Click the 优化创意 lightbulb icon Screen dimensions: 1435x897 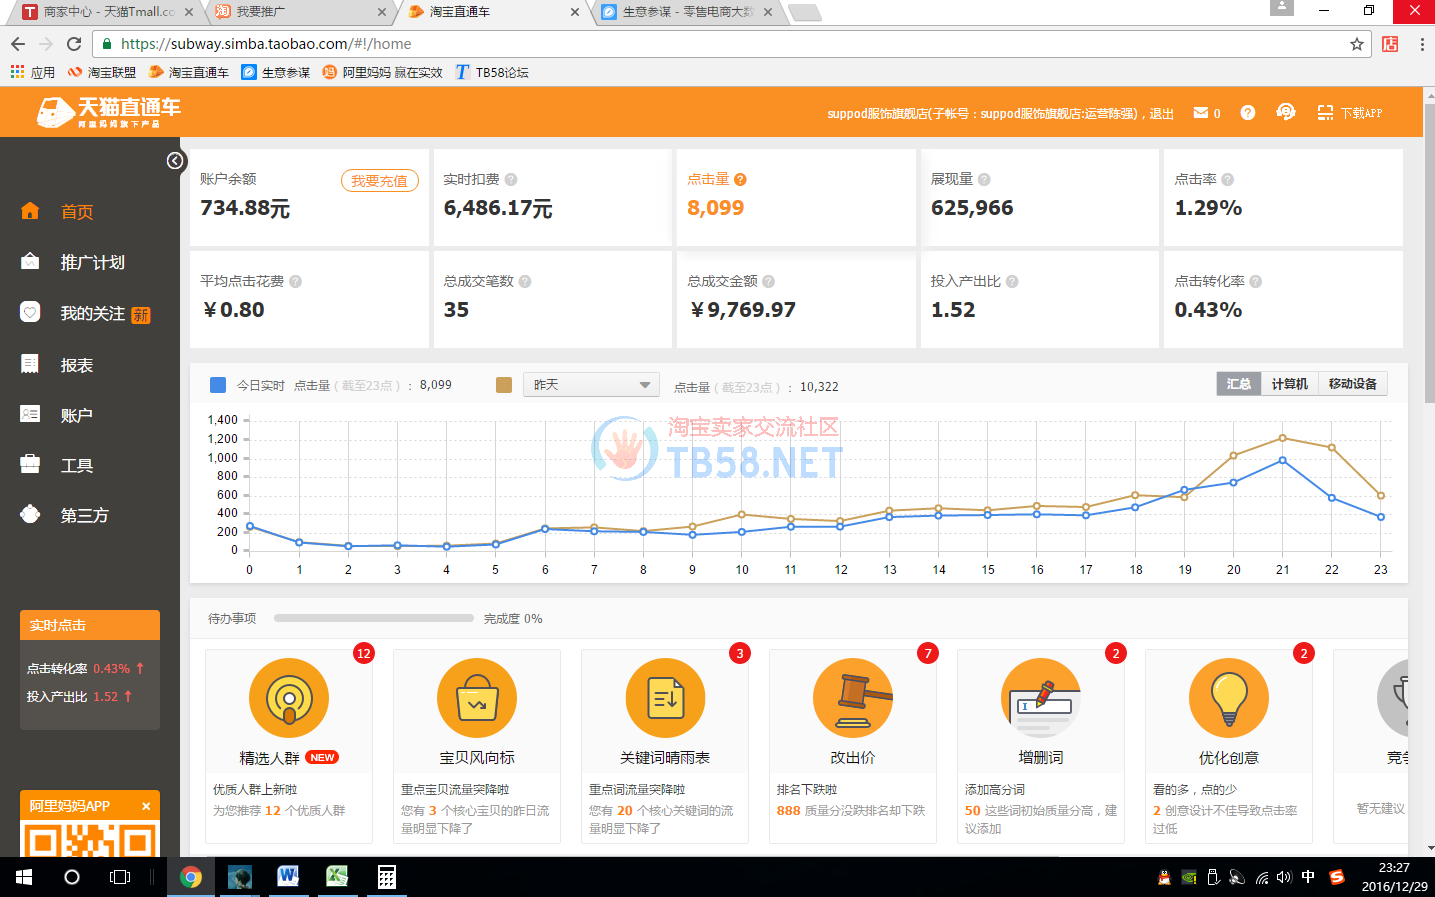[1229, 698]
